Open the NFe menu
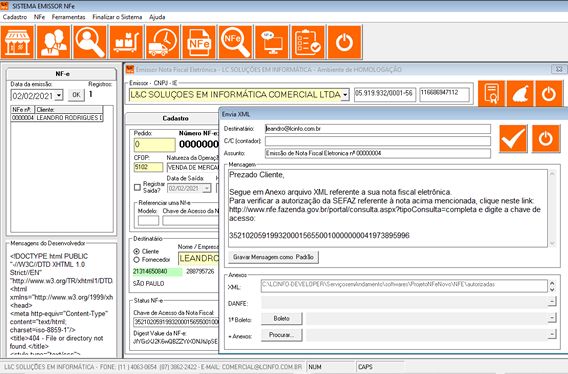Viewport: 568px width, 374px height. [39, 17]
